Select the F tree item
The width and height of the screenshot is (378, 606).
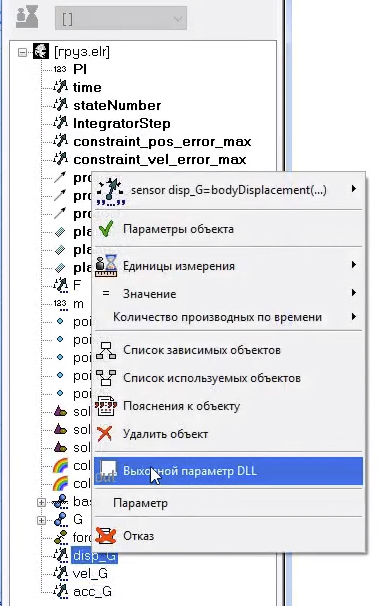pyautogui.click(x=77, y=285)
